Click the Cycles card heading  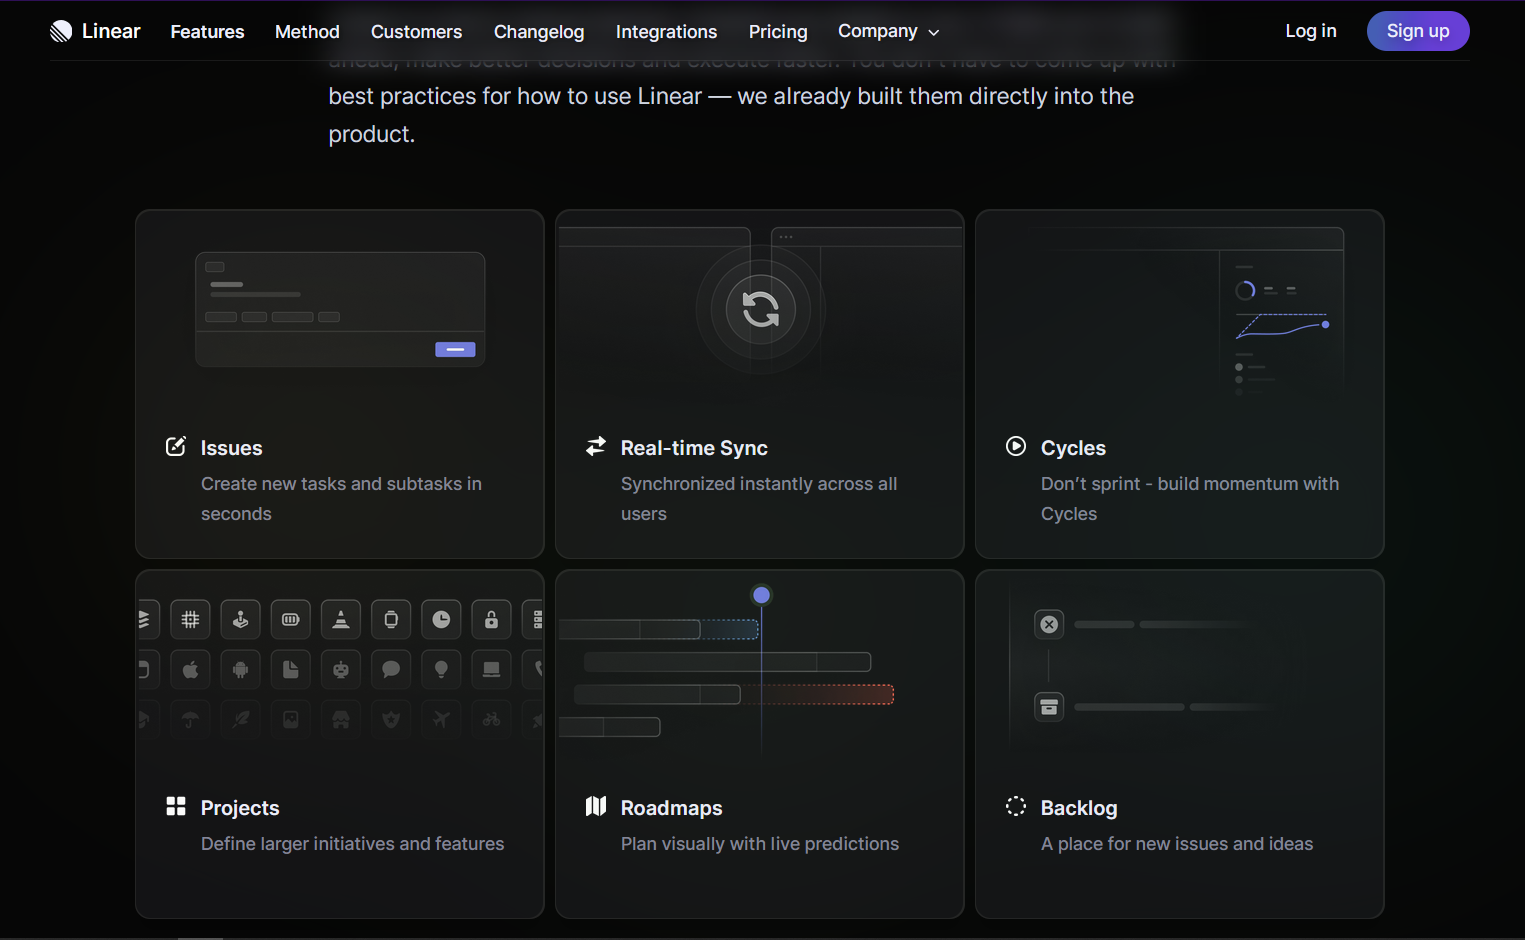click(x=1073, y=448)
